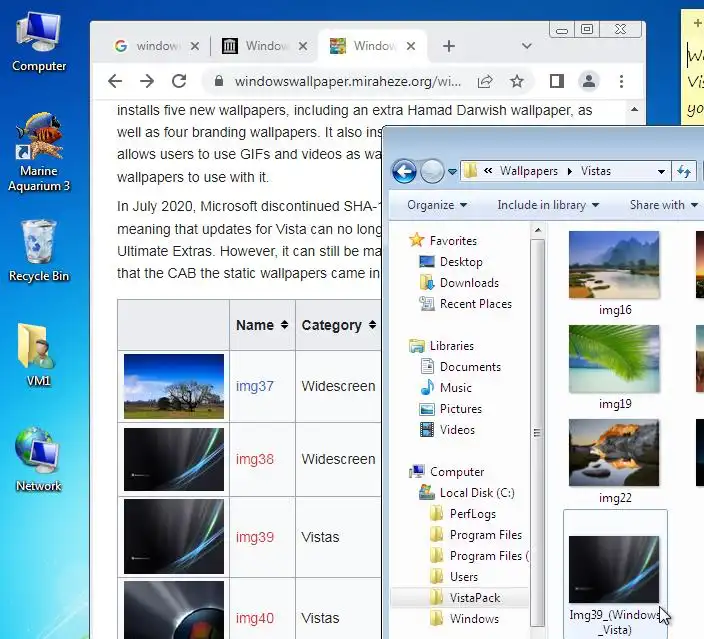Reload the Chrome page
Viewport: 704px width, 639px height.
click(179, 81)
